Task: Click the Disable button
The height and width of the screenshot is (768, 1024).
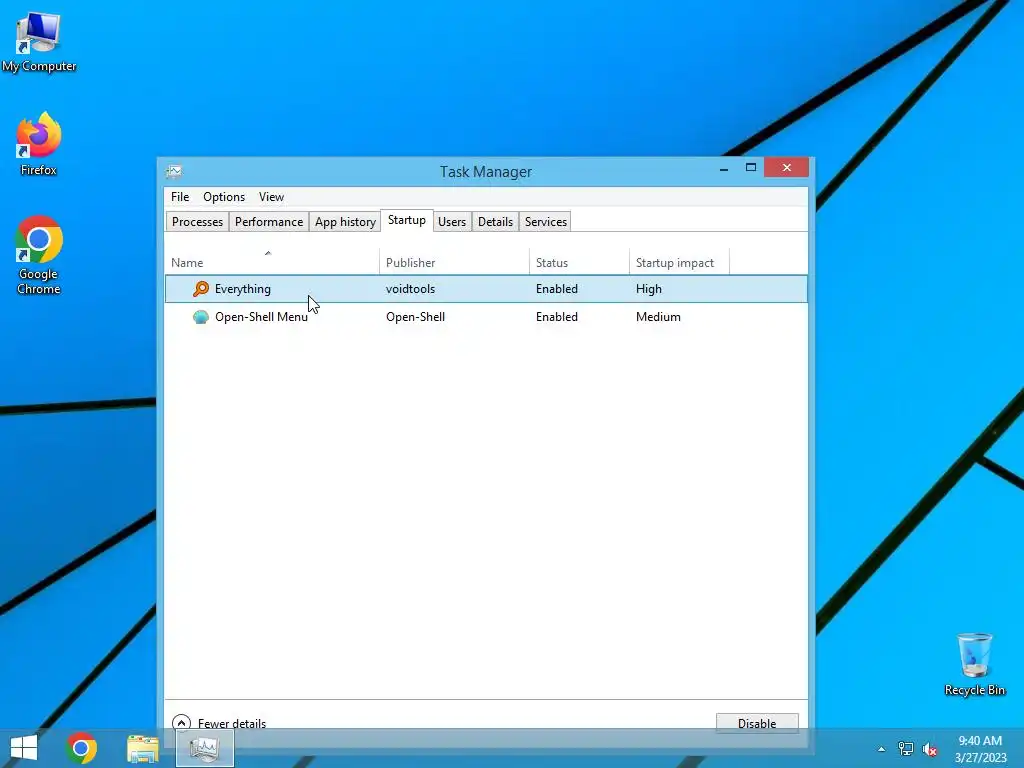Action: tap(757, 723)
